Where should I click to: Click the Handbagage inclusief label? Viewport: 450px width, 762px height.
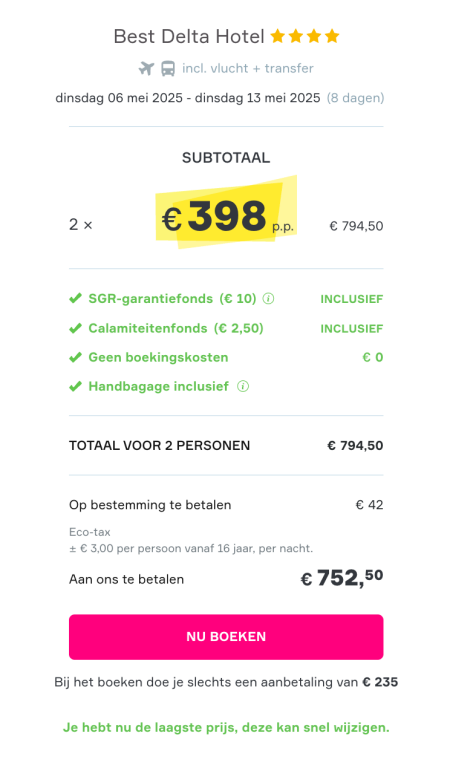(158, 387)
